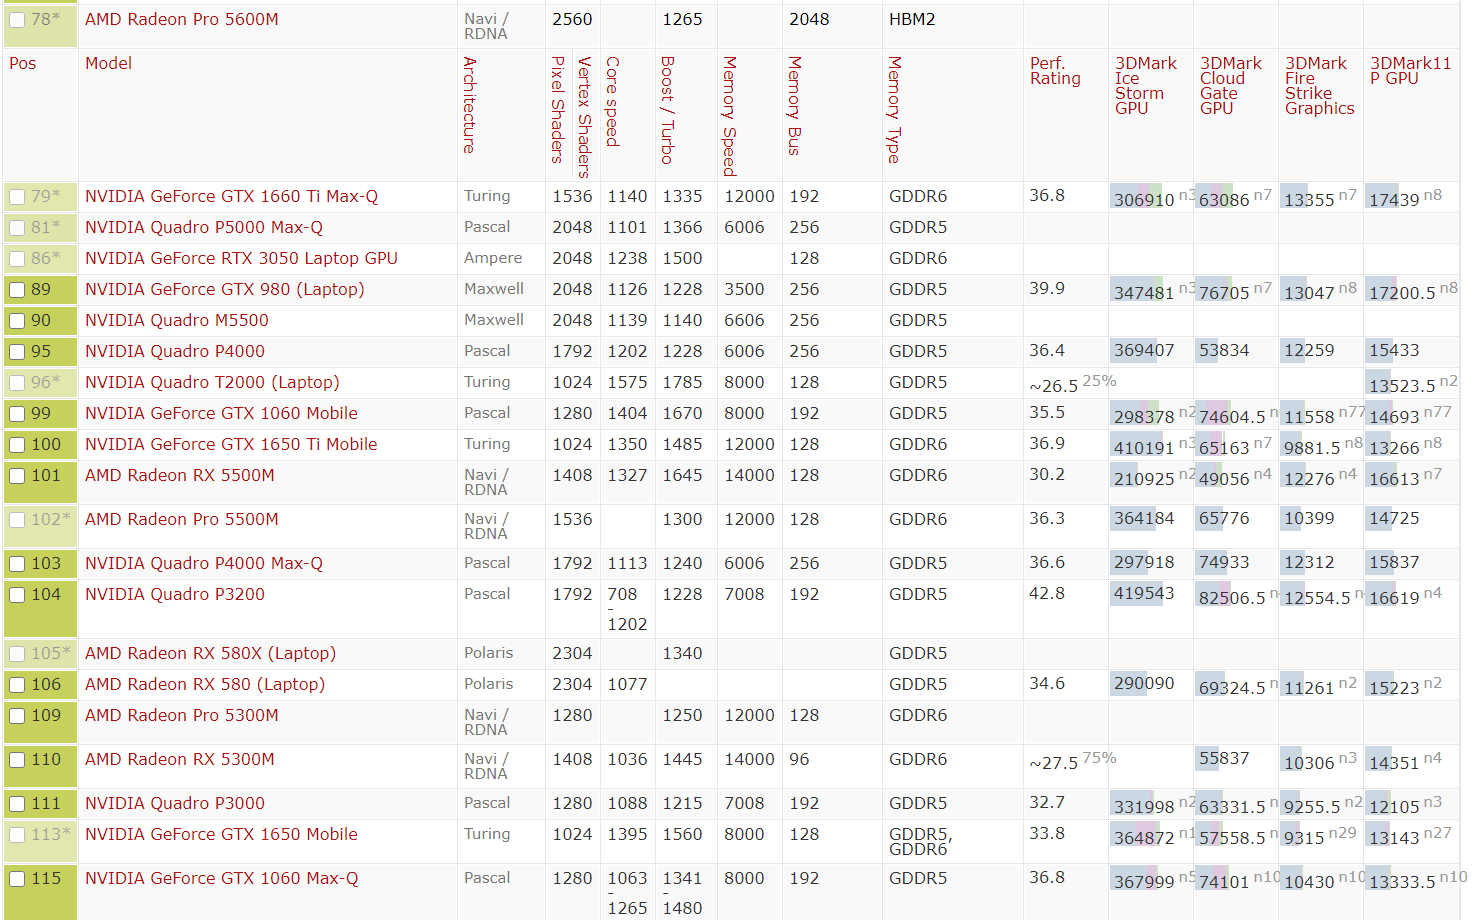Click 3DMark11 score 13523.5 for Quadro T2000
This screenshot has height=920, width=1484.
(1402, 386)
